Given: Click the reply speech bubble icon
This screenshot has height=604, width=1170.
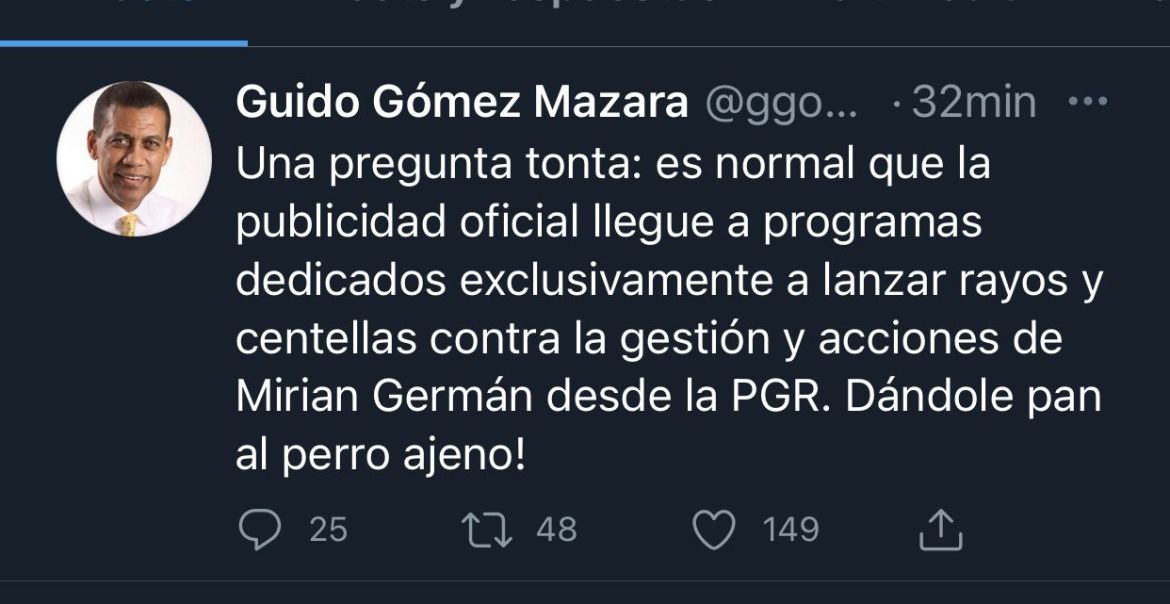Looking at the screenshot, I should pos(260,530).
